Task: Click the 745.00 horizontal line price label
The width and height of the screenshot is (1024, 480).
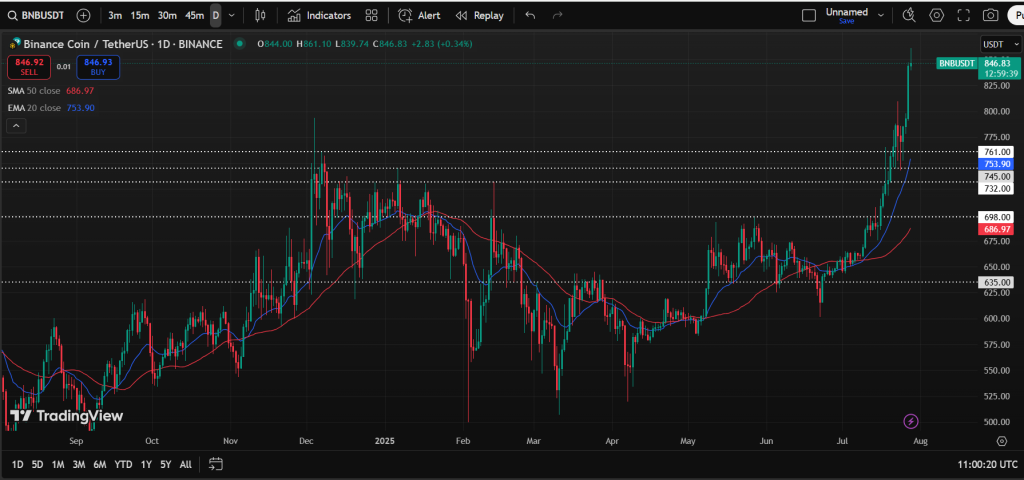Action: (997, 176)
